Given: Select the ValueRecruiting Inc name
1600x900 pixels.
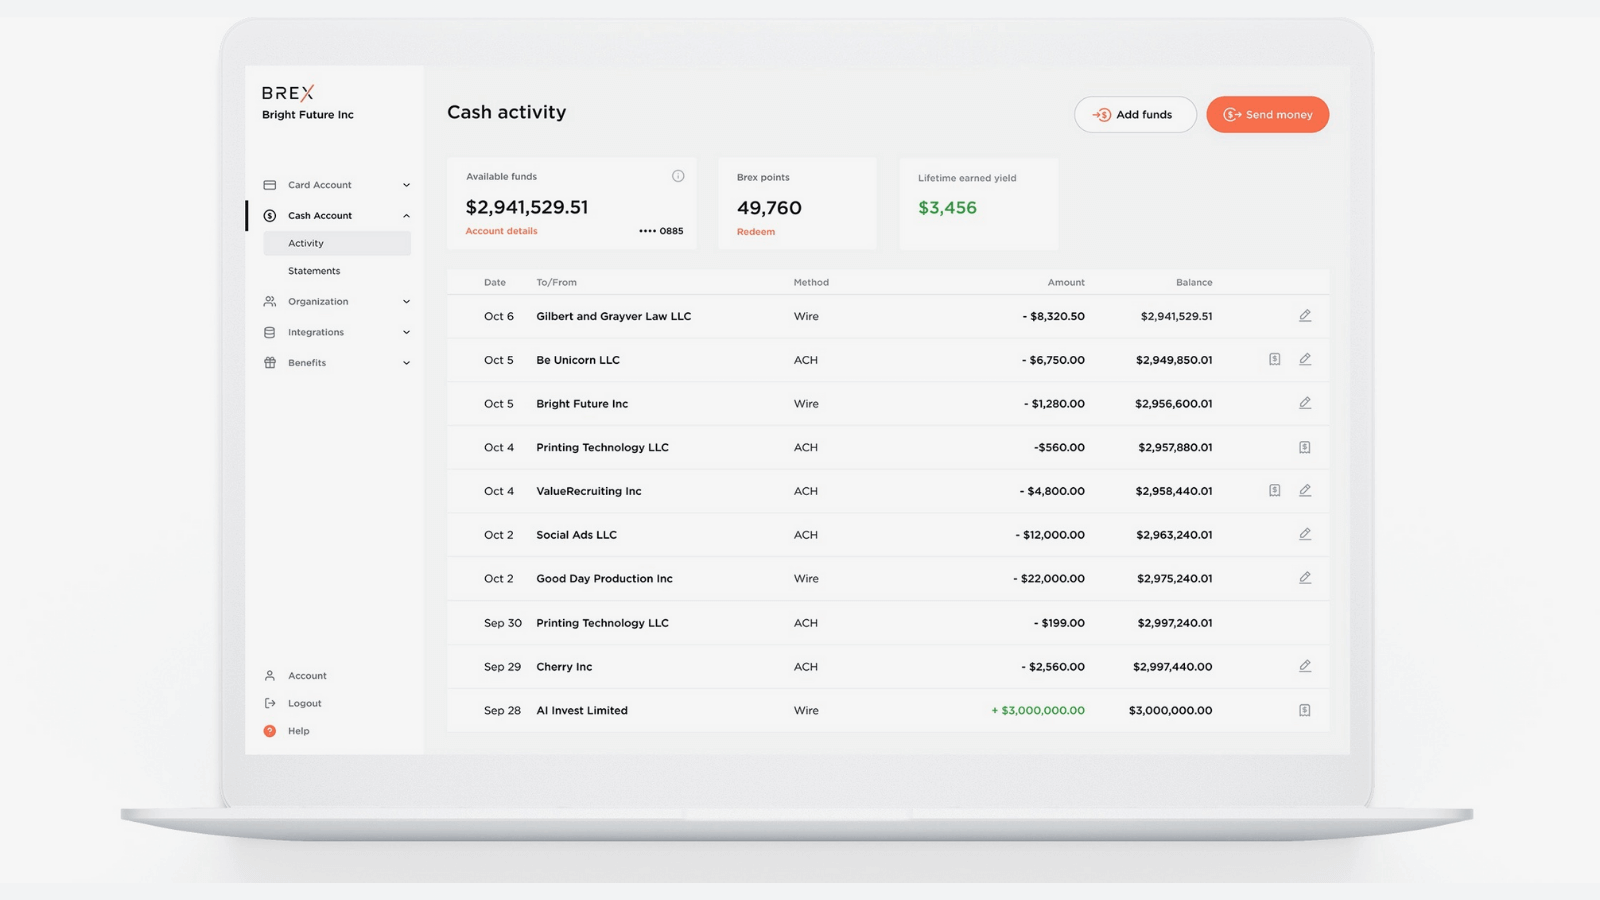Looking at the screenshot, I should point(589,491).
